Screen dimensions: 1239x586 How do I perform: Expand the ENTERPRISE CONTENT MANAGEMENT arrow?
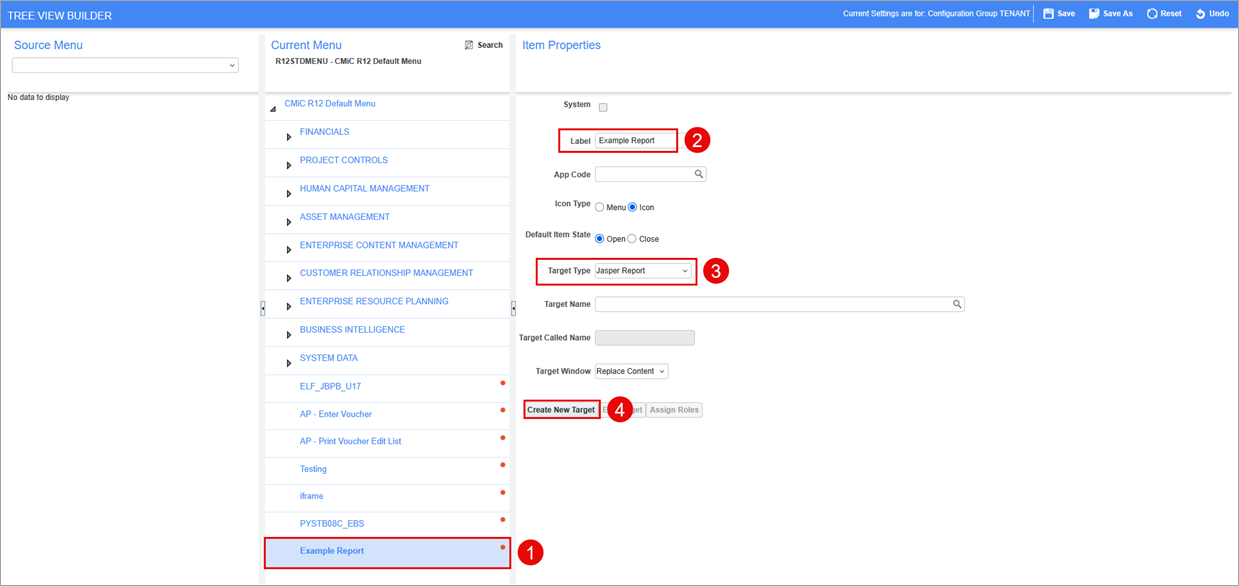point(289,250)
